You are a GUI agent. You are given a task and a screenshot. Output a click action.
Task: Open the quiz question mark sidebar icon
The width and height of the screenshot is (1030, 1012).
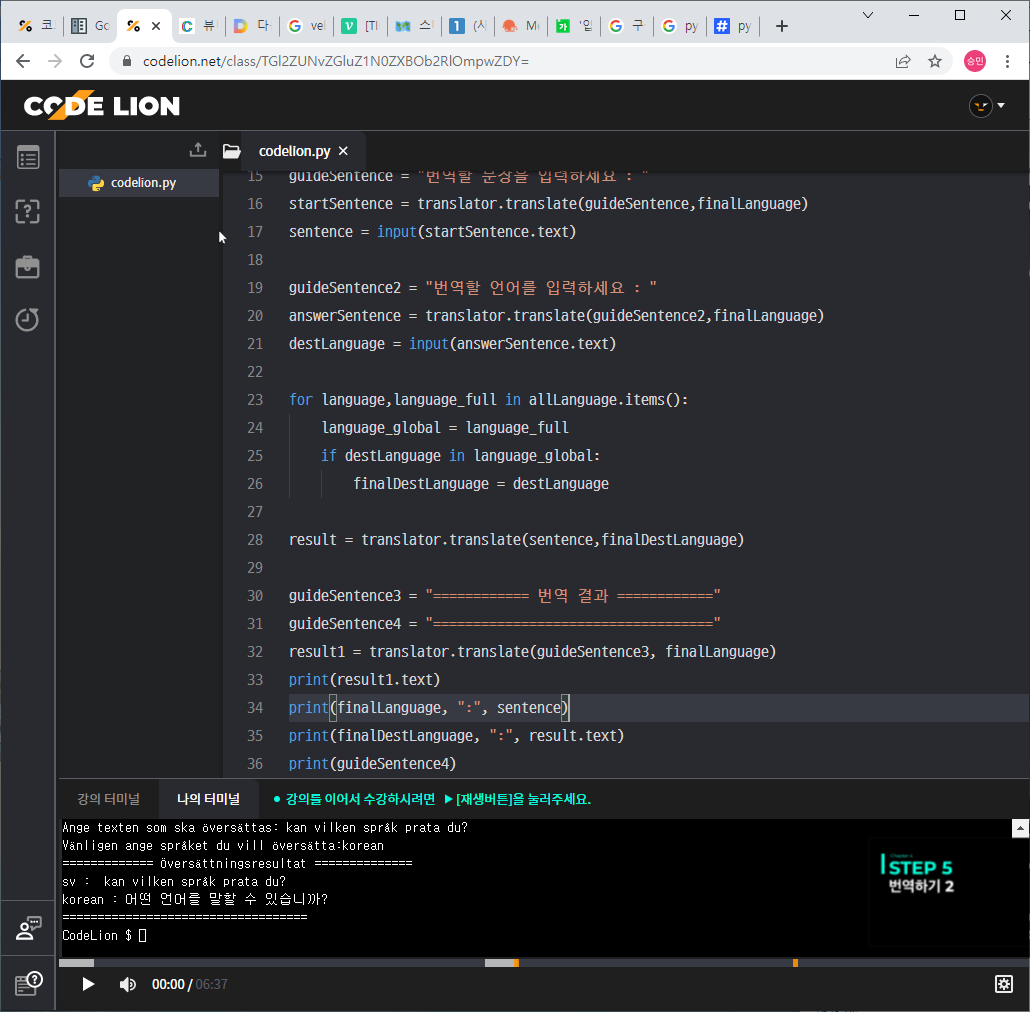click(28, 211)
